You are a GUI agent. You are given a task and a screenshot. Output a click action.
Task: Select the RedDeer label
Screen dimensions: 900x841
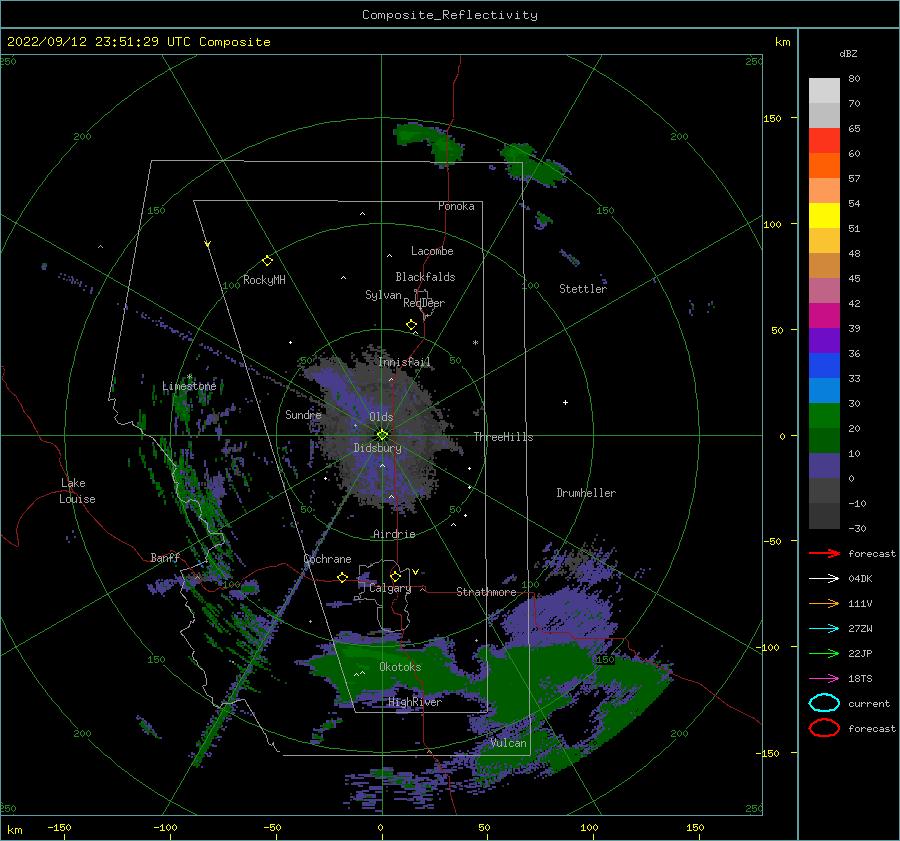424,303
